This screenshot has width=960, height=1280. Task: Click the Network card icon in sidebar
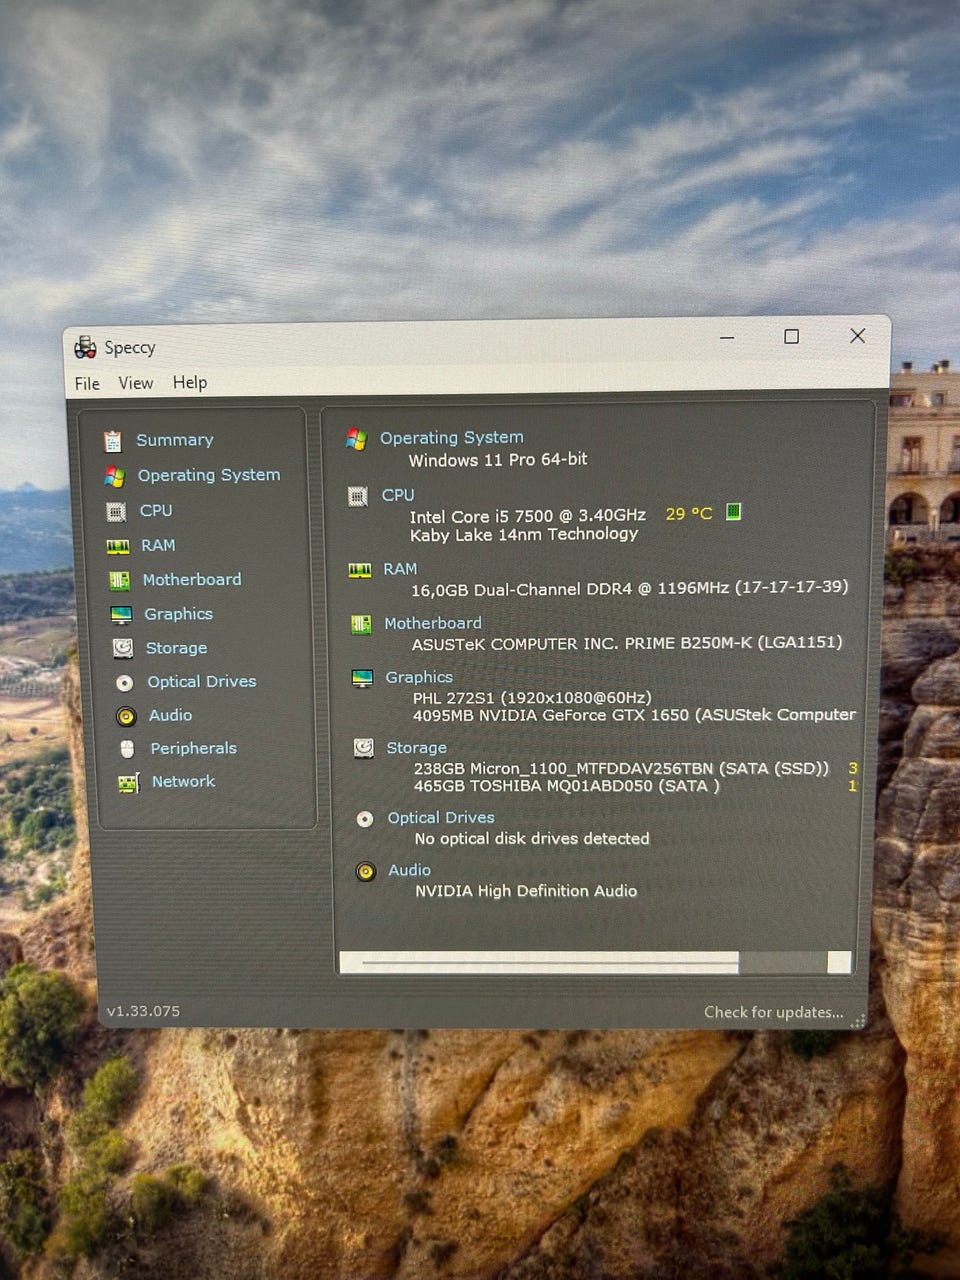click(129, 783)
